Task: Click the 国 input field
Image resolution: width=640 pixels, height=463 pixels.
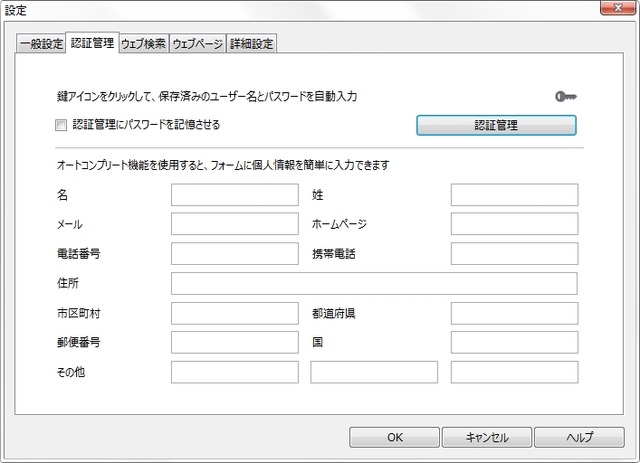Action: point(514,342)
